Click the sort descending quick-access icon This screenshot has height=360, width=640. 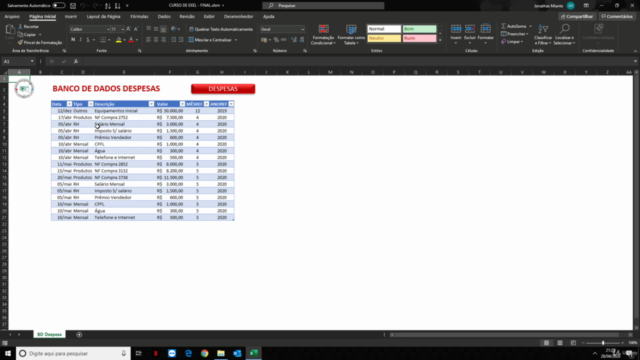pyautogui.click(x=118, y=6)
